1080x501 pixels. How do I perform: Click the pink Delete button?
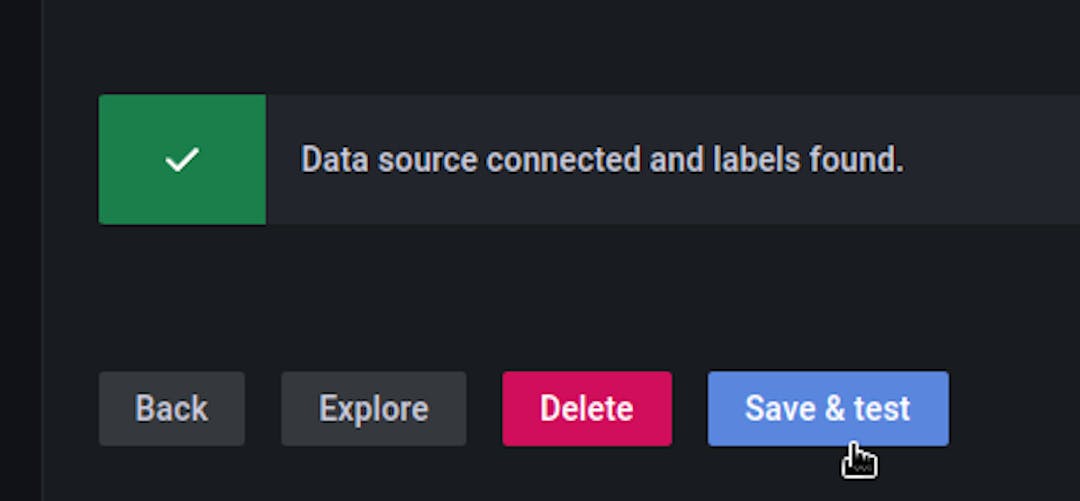click(x=586, y=408)
